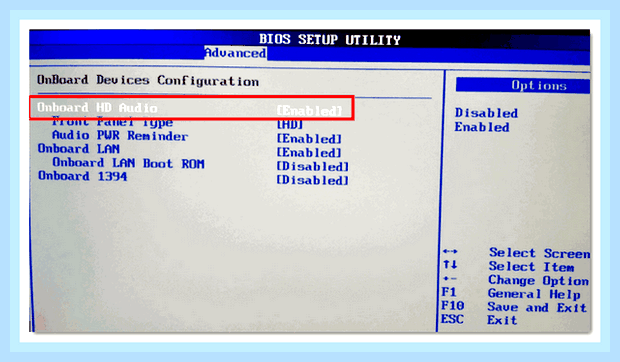Select the Front Panel Type setting
Image resolution: width=620 pixels, height=362 pixels.
(x=112, y=122)
